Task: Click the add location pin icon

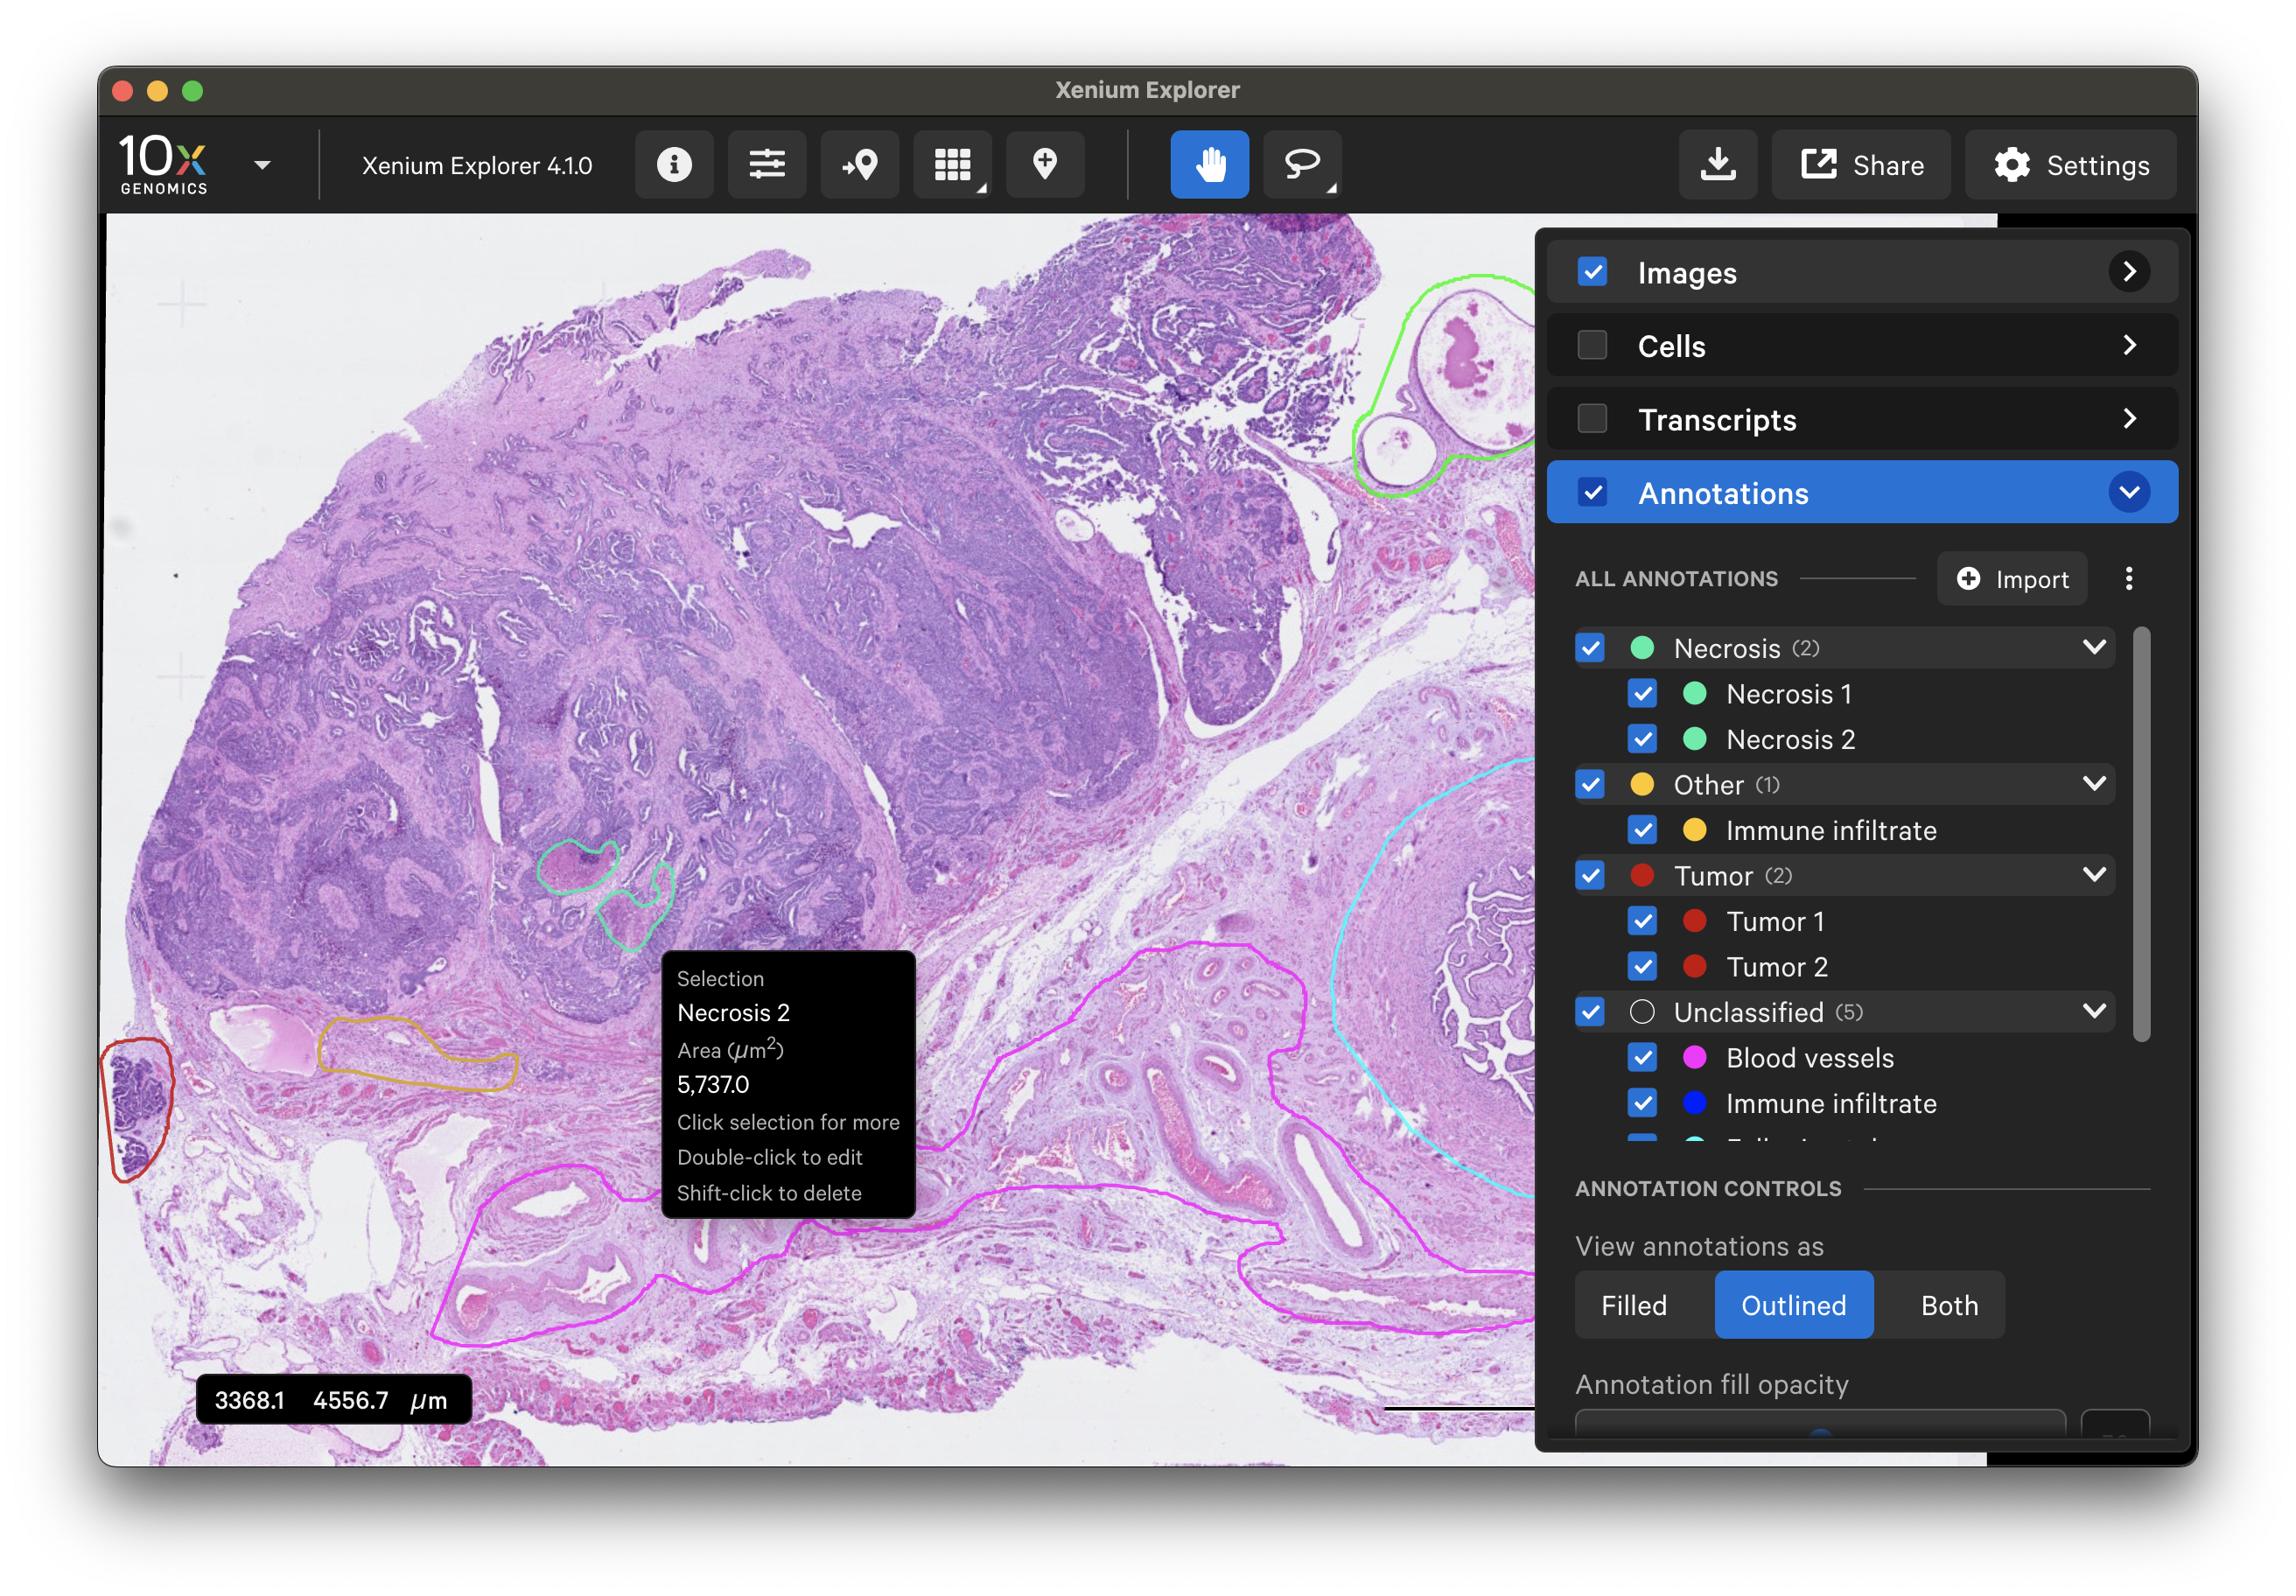Action: 1045,165
